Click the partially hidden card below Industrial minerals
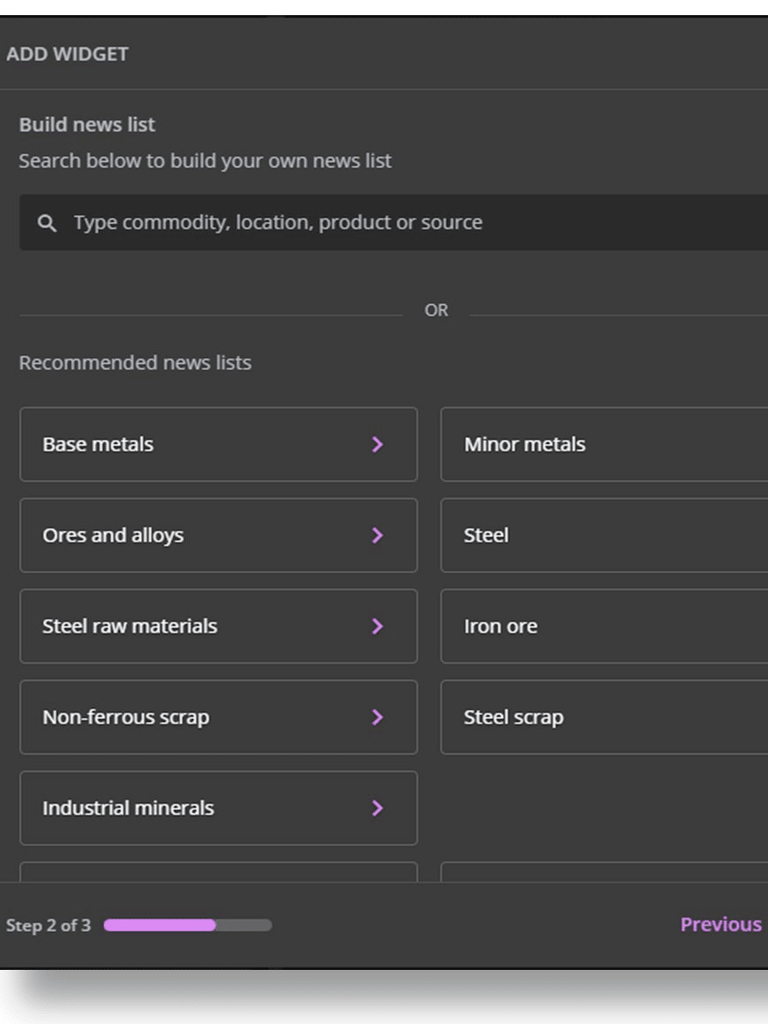768x1024 pixels. pos(218,872)
